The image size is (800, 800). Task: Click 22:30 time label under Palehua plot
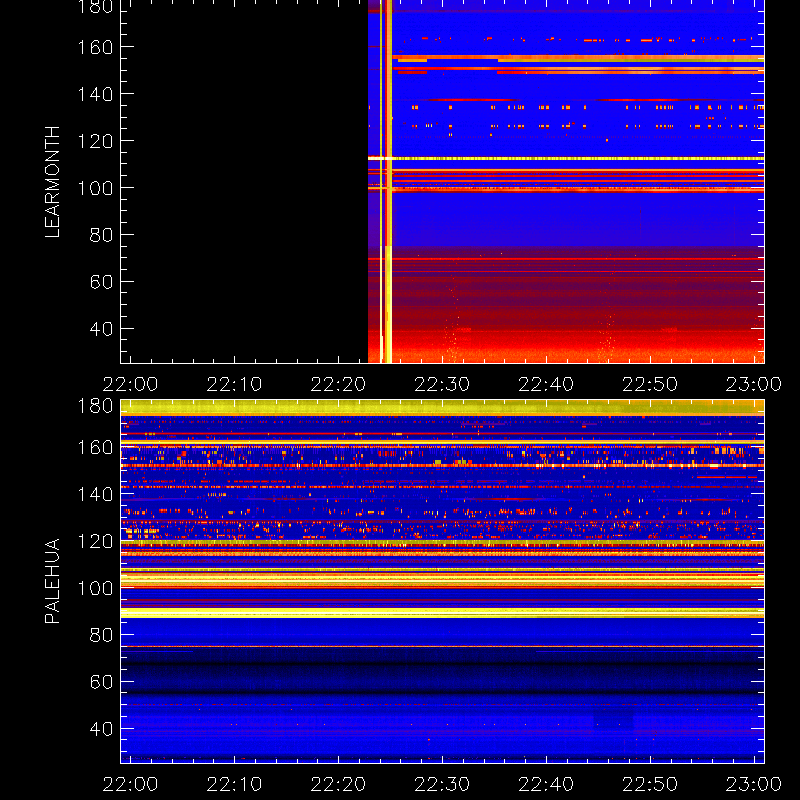[442, 784]
